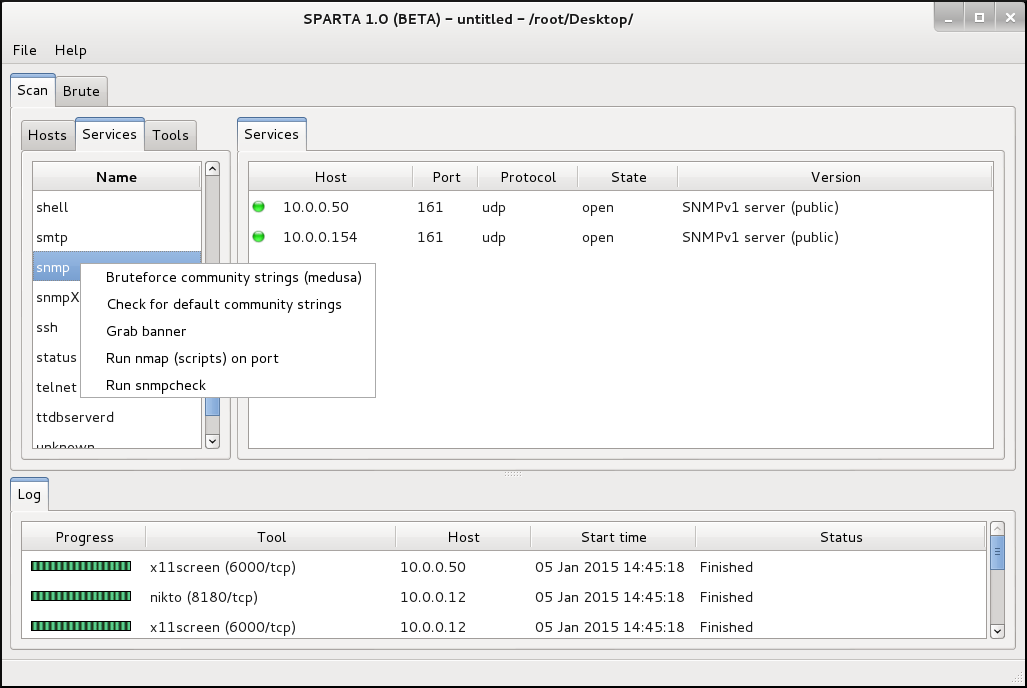
Task: Switch to the Hosts tab
Action: (x=47, y=135)
